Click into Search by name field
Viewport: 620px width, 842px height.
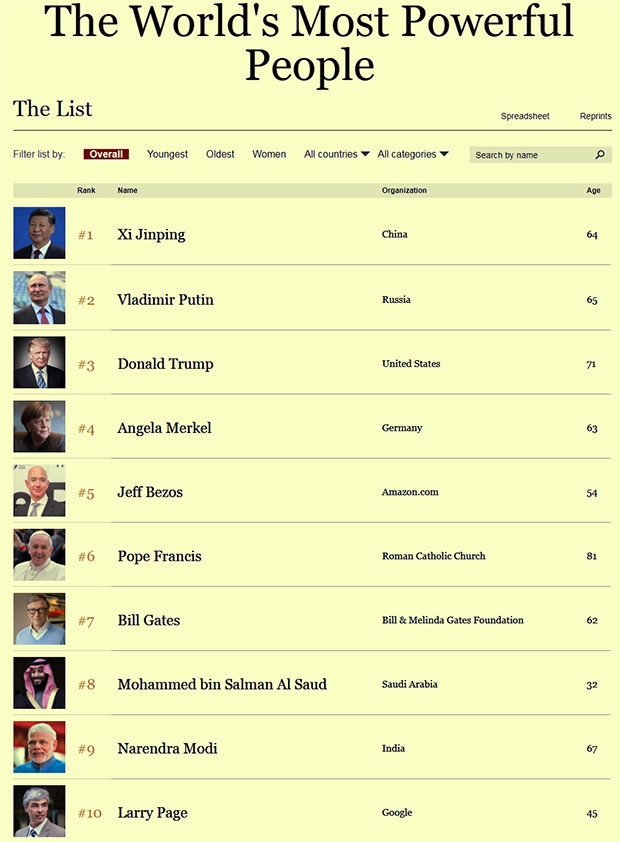point(541,155)
